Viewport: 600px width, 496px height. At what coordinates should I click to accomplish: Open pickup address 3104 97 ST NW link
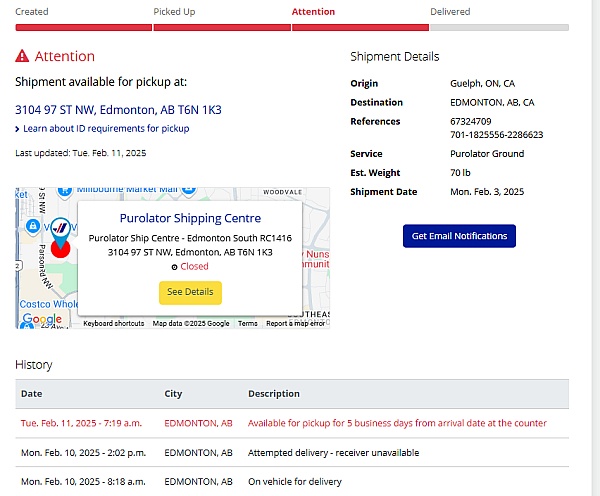[x=118, y=110]
